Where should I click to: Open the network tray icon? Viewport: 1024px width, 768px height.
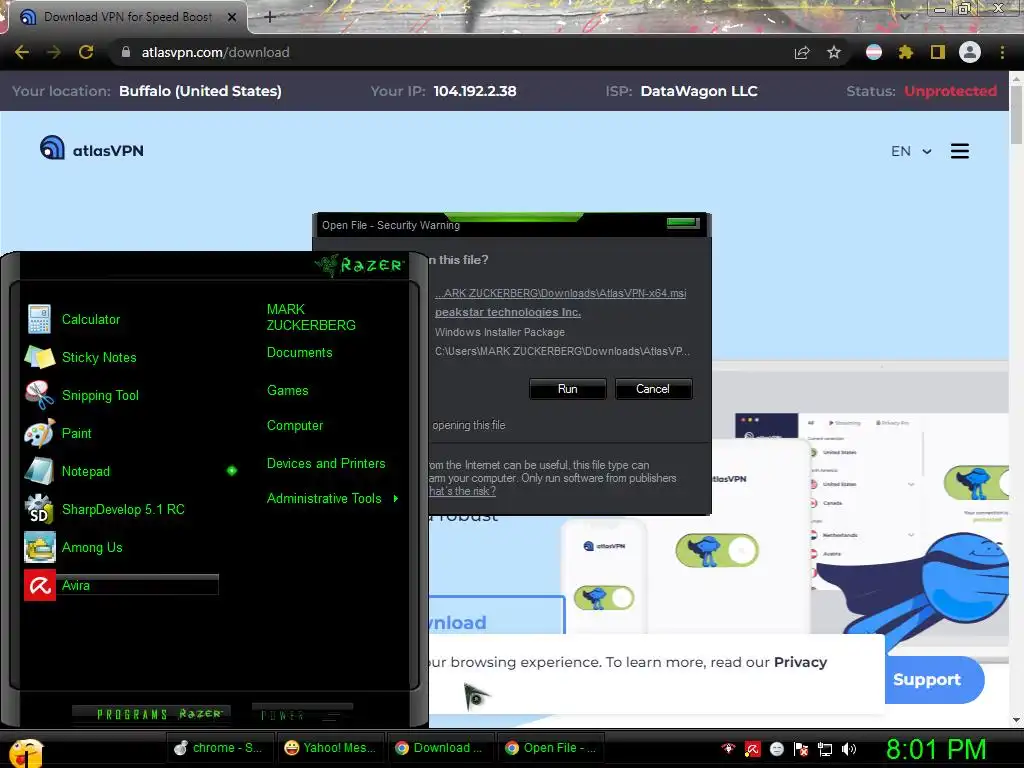tap(825, 749)
